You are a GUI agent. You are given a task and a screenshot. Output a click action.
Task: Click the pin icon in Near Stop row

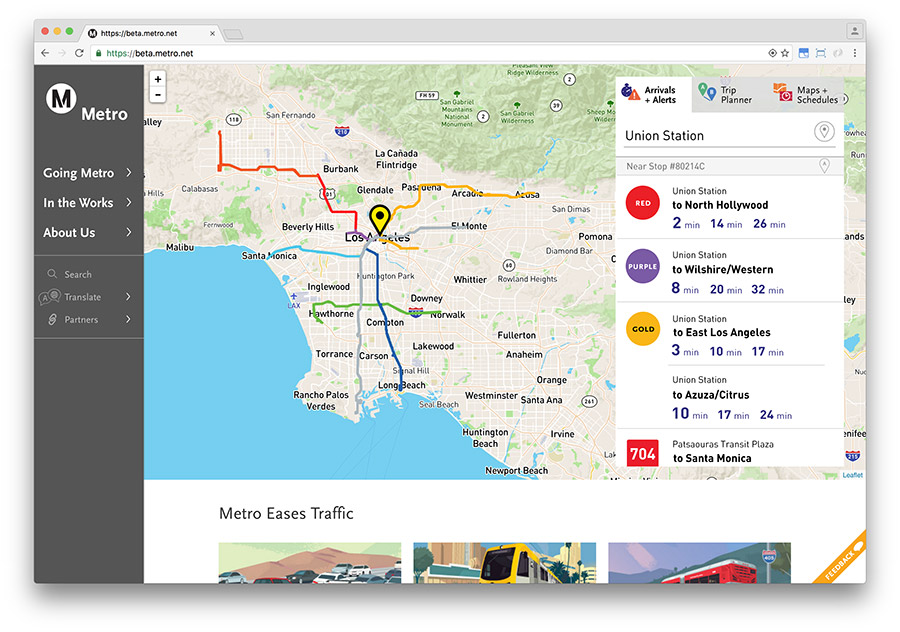pyautogui.click(x=824, y=166)
